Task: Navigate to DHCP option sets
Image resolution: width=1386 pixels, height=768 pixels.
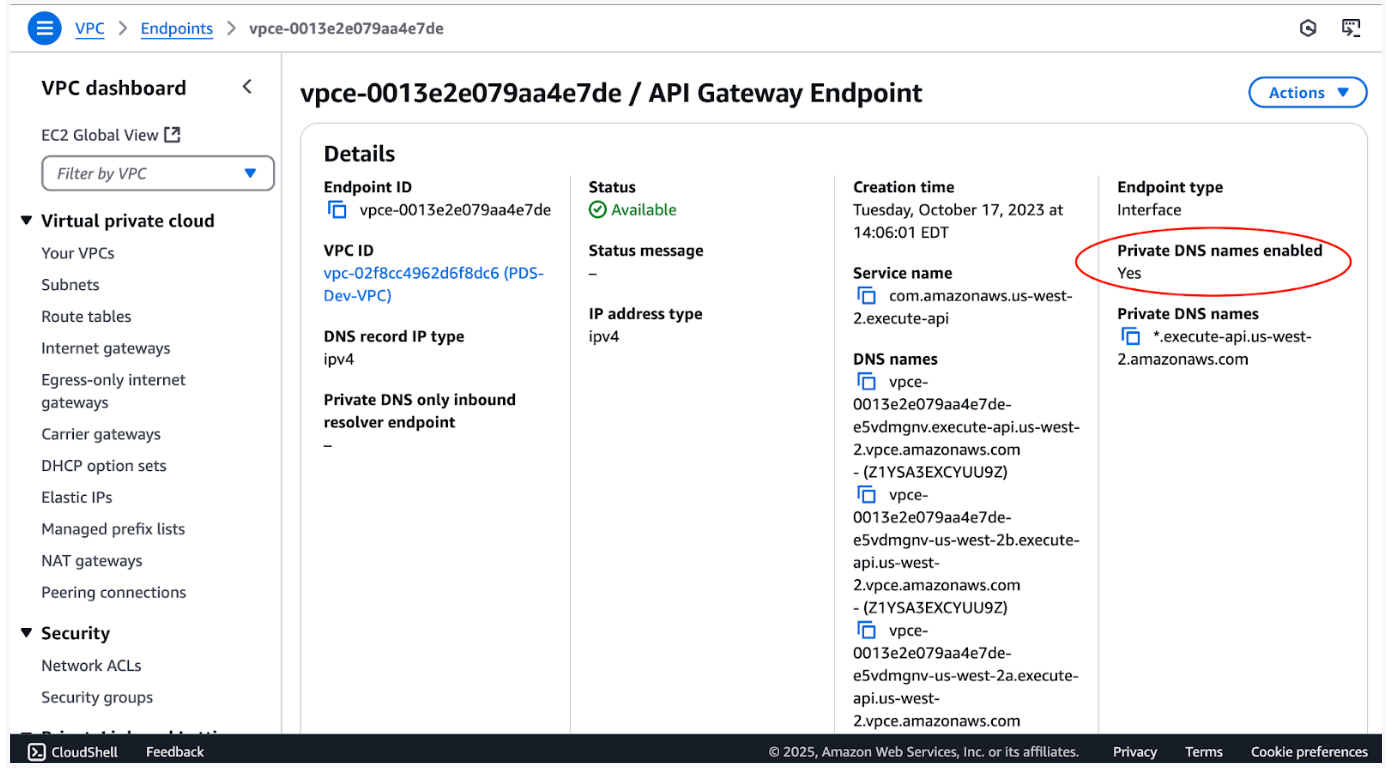Action: click(x=104, y=466)
